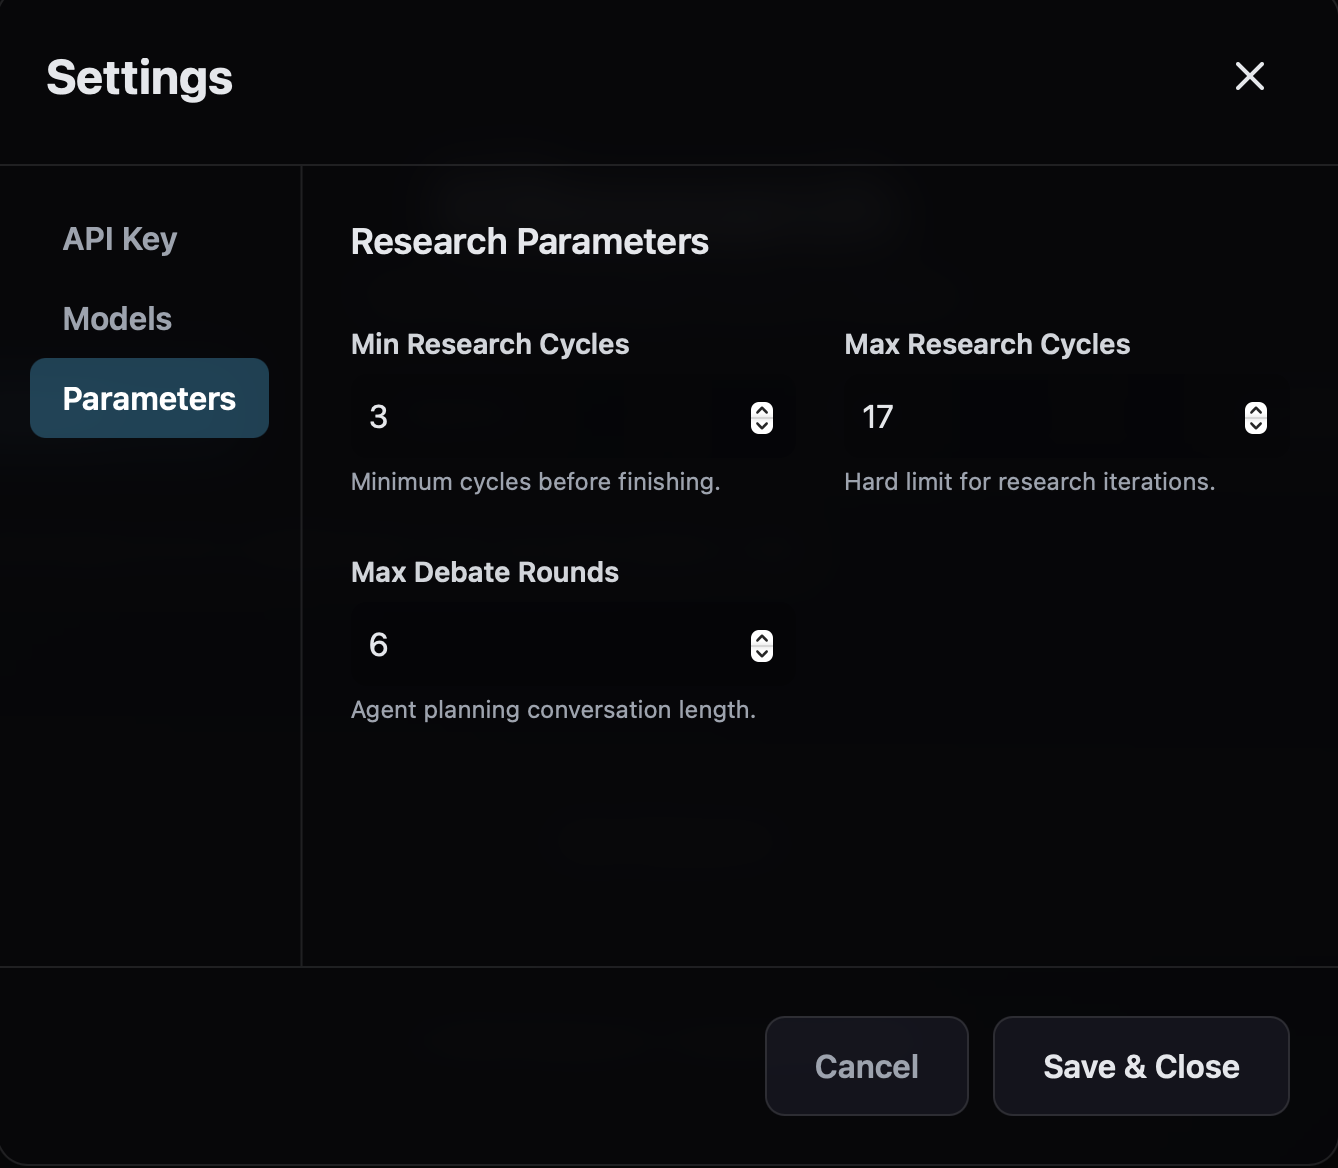Click the Research Parameters heading
Image resolution: width=1338 pixels, height=1168 pixels.
[530, 241]
